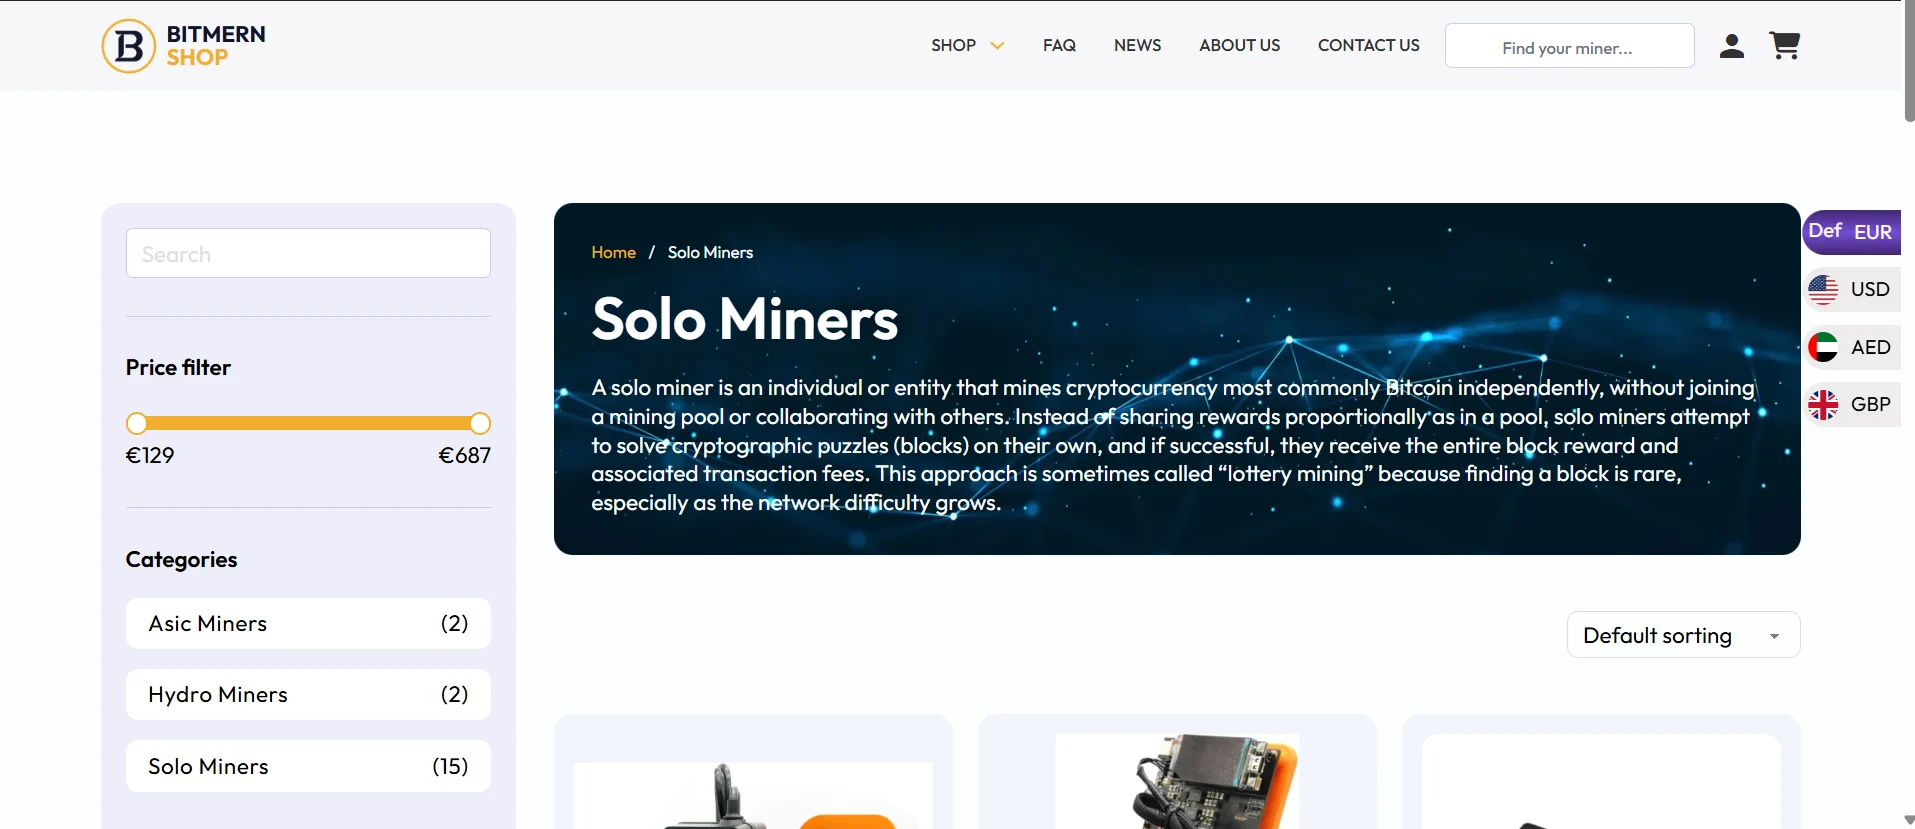The height and width of the screenshot is (829, 1915).
Task: Go to the NEWS page
Action: [1137, 45]
